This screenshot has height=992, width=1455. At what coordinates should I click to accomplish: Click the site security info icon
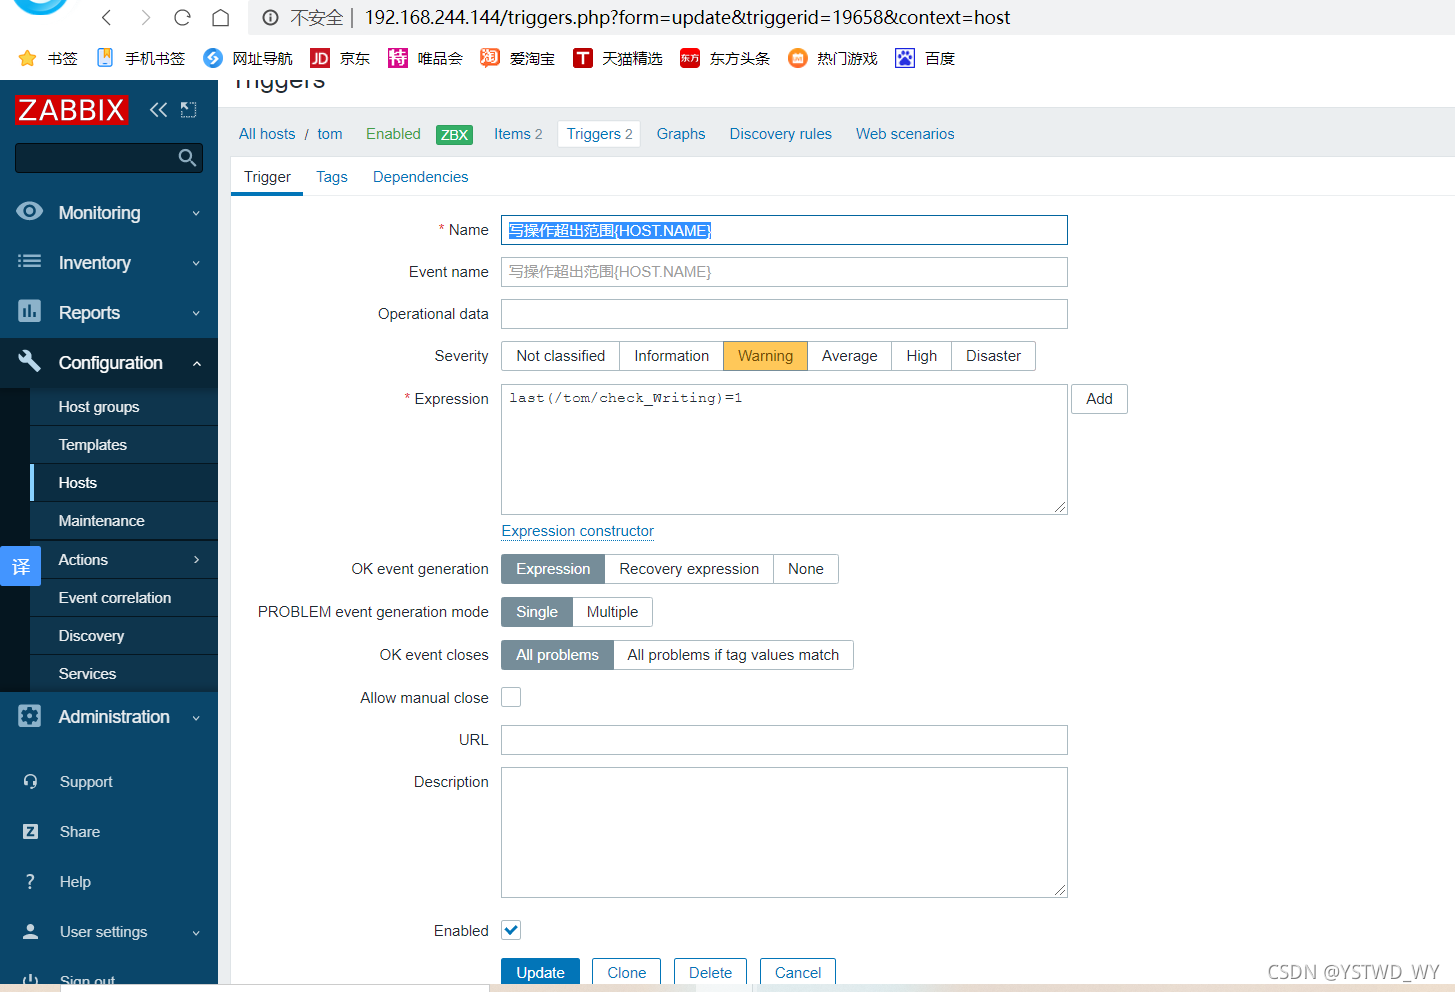click(x=270, y=18)
